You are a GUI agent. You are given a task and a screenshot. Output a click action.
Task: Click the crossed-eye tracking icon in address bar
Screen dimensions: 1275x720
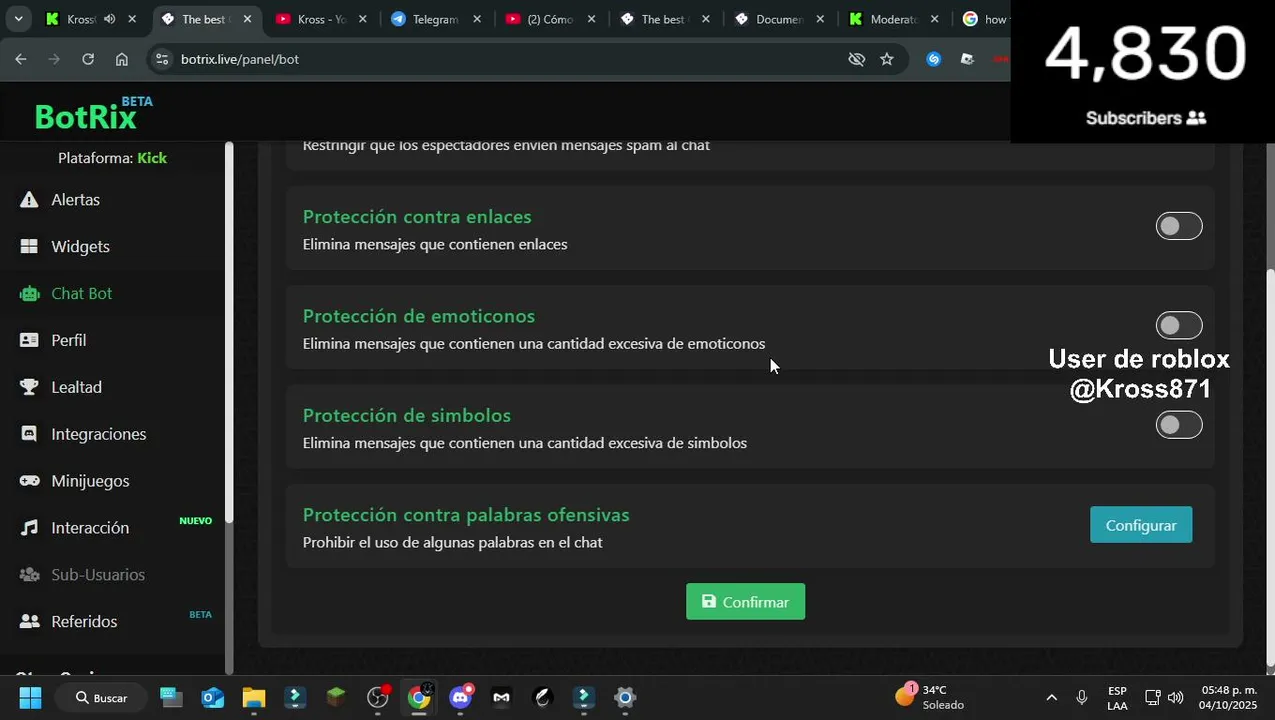pyautogui.click(x=856, y=59)
